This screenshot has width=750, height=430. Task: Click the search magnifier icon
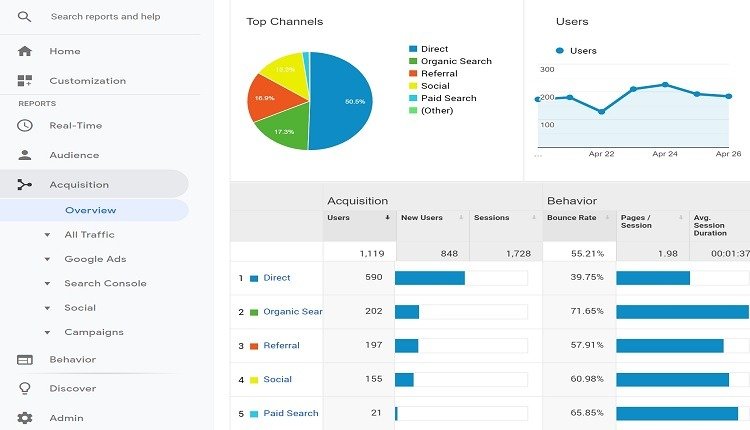[24, 17]
